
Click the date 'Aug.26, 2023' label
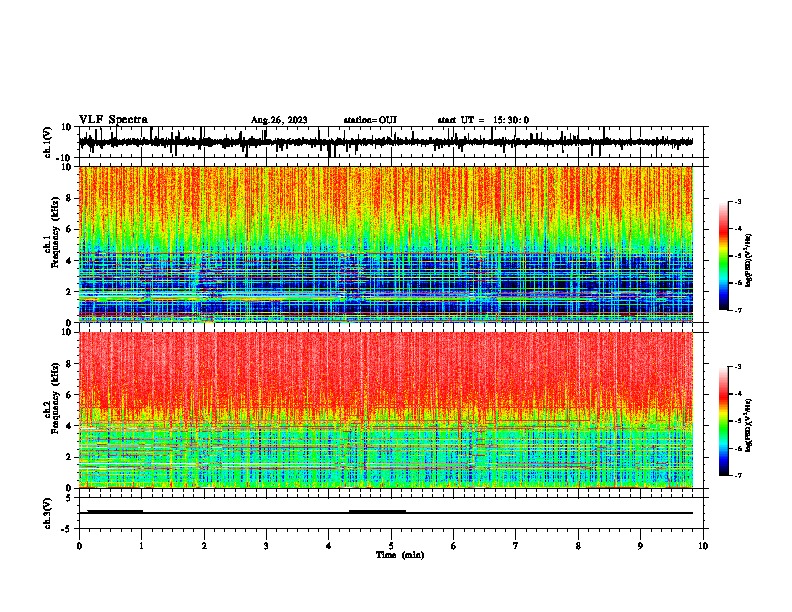pyautogui.click(x=279, y=120)
